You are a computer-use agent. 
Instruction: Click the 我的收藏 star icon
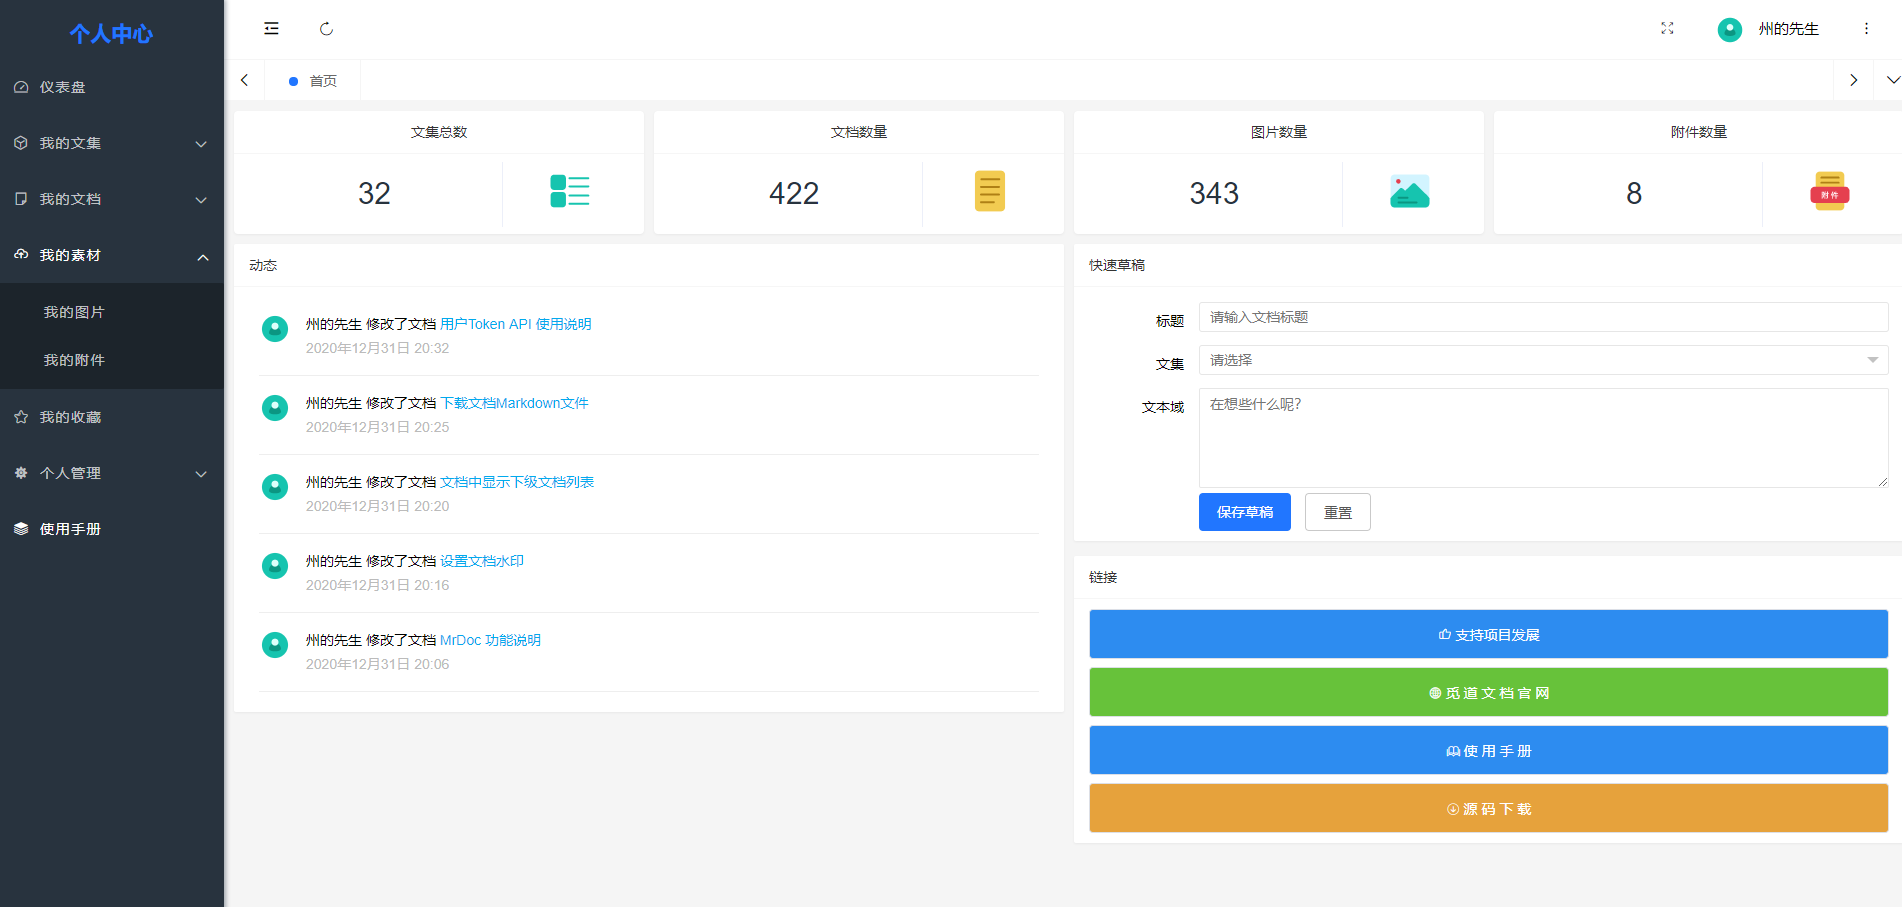(21, 417)
